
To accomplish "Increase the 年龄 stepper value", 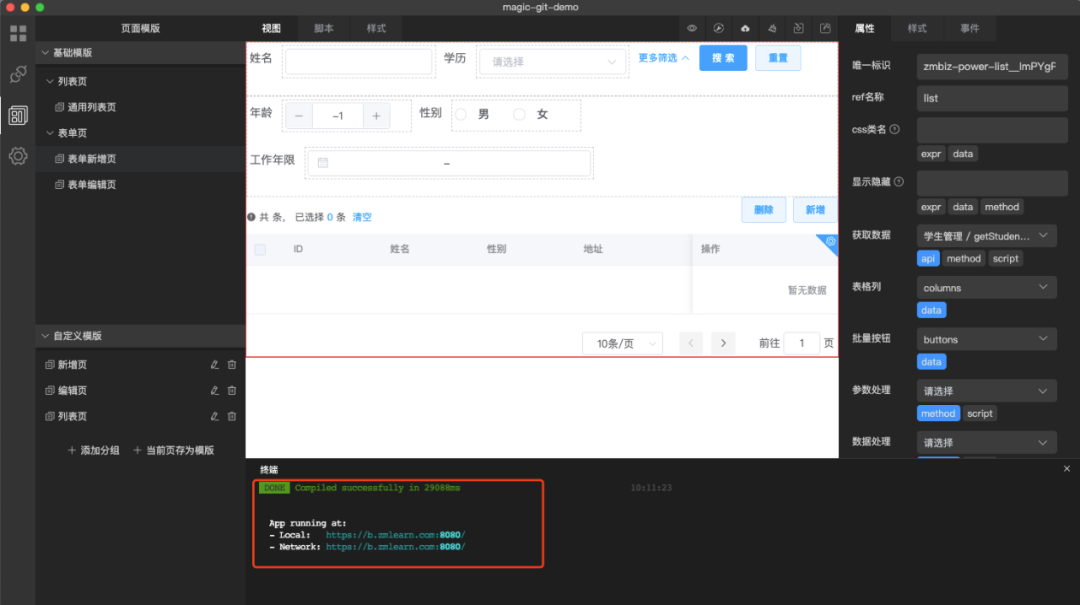I will point(376,116).
